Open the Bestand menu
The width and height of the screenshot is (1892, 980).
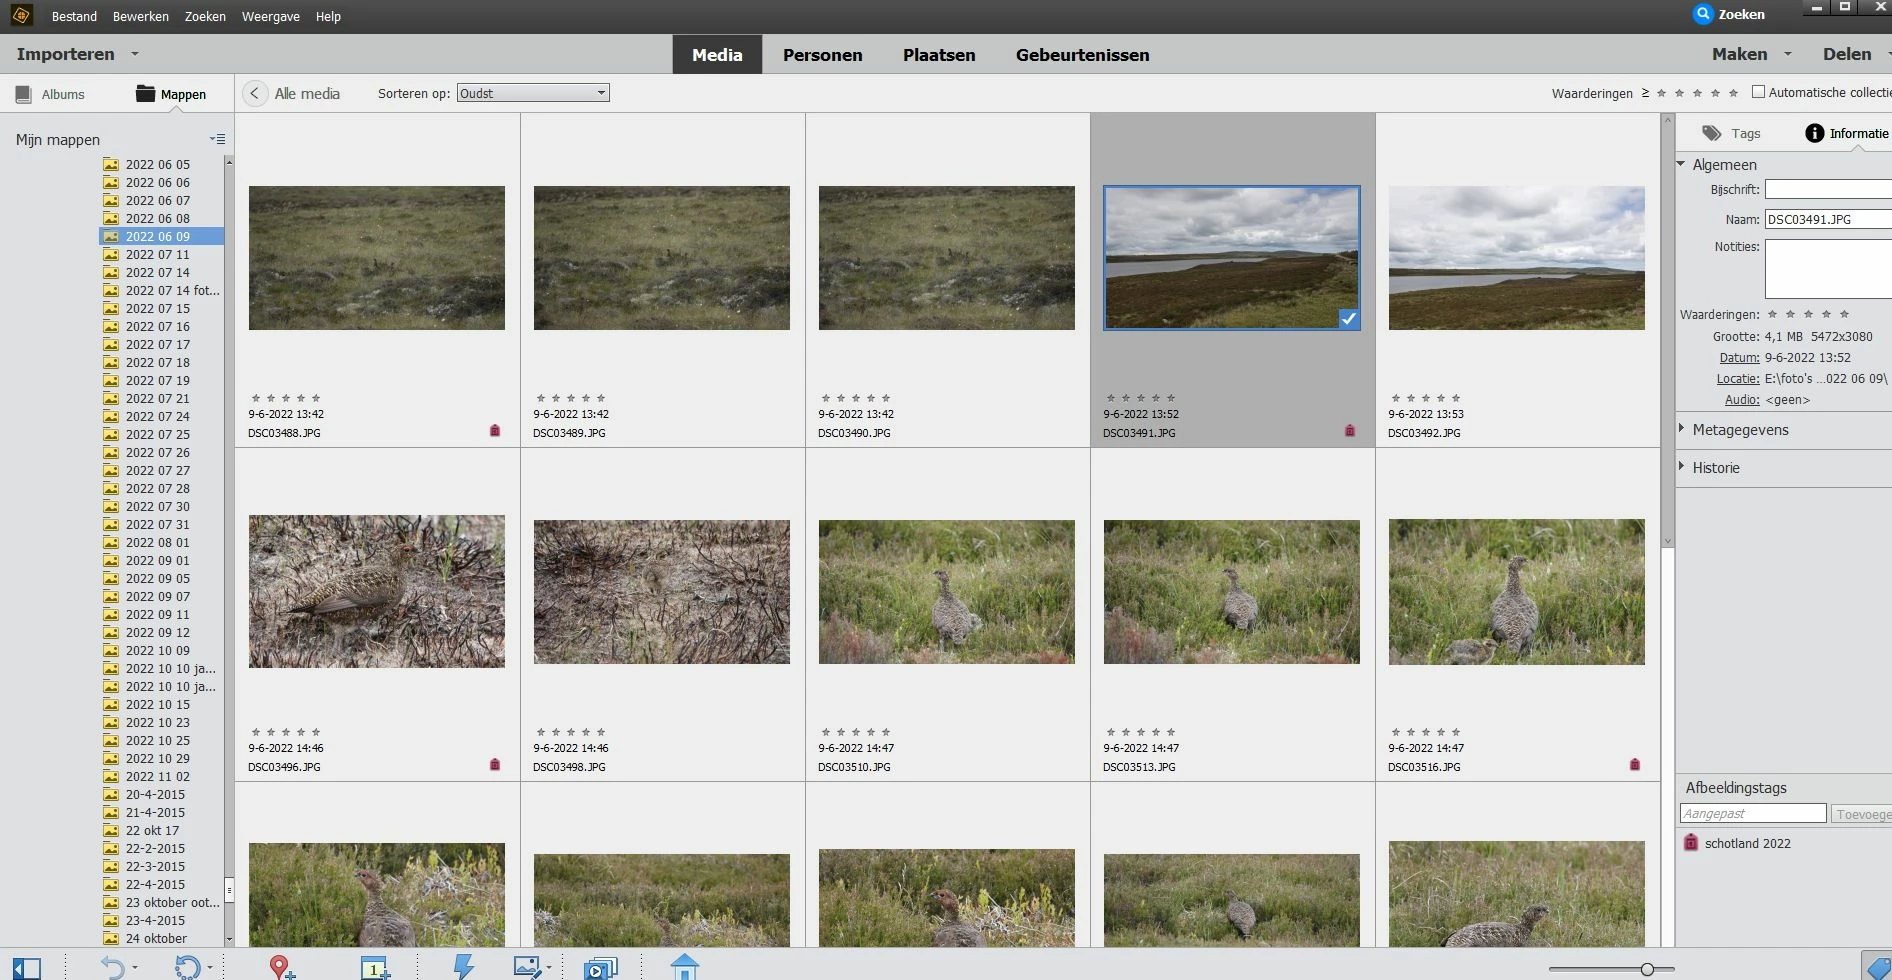coord(74,16)
